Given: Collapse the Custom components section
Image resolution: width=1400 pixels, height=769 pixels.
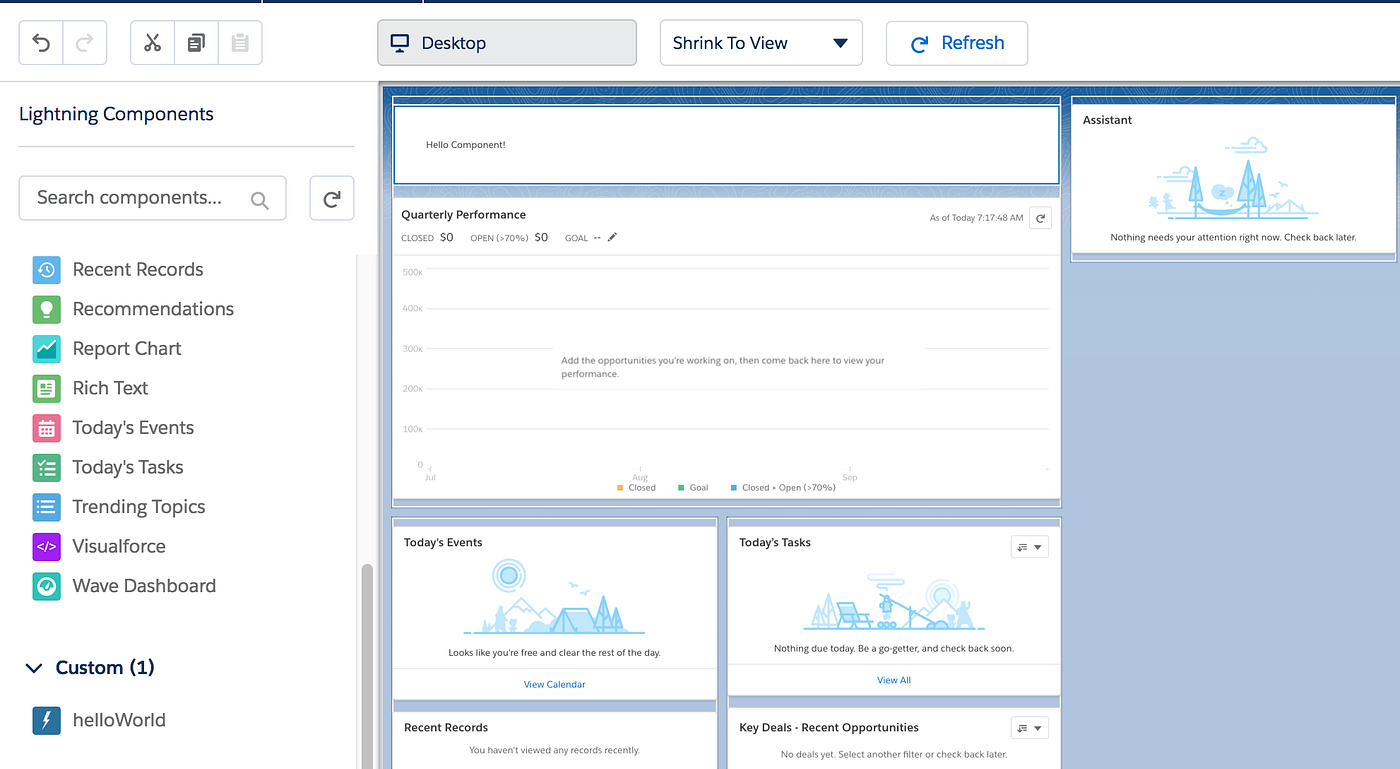Looking at the screenshot, I should (x=33, y=667).
